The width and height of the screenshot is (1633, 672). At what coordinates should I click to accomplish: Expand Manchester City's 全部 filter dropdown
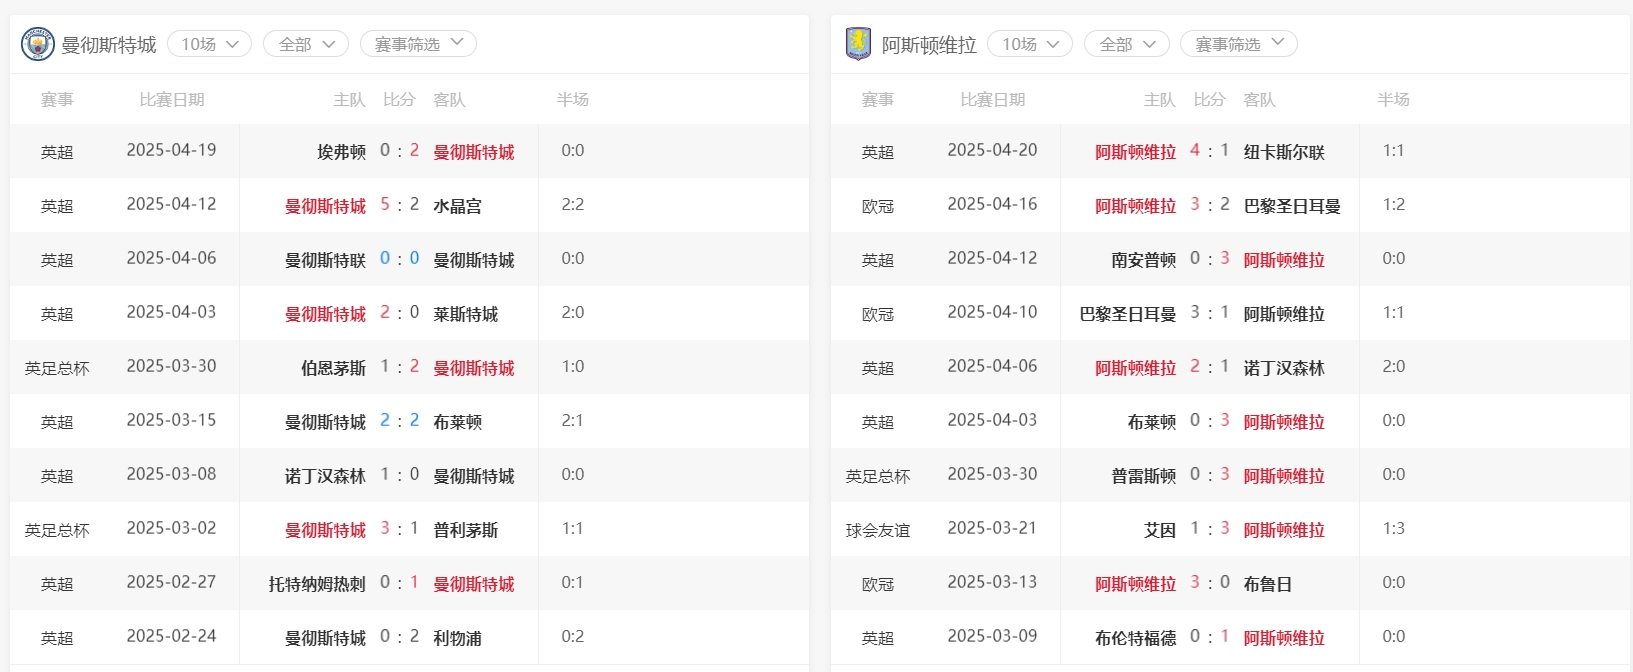point(306,44)
